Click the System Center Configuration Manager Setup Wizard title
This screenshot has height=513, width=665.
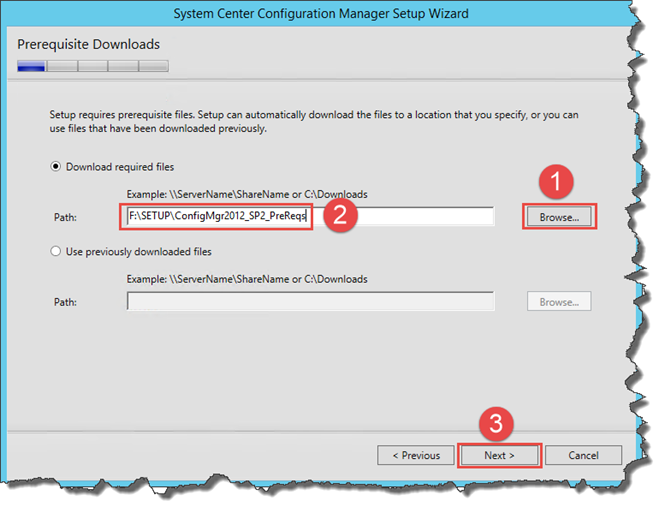pos(321,14)
